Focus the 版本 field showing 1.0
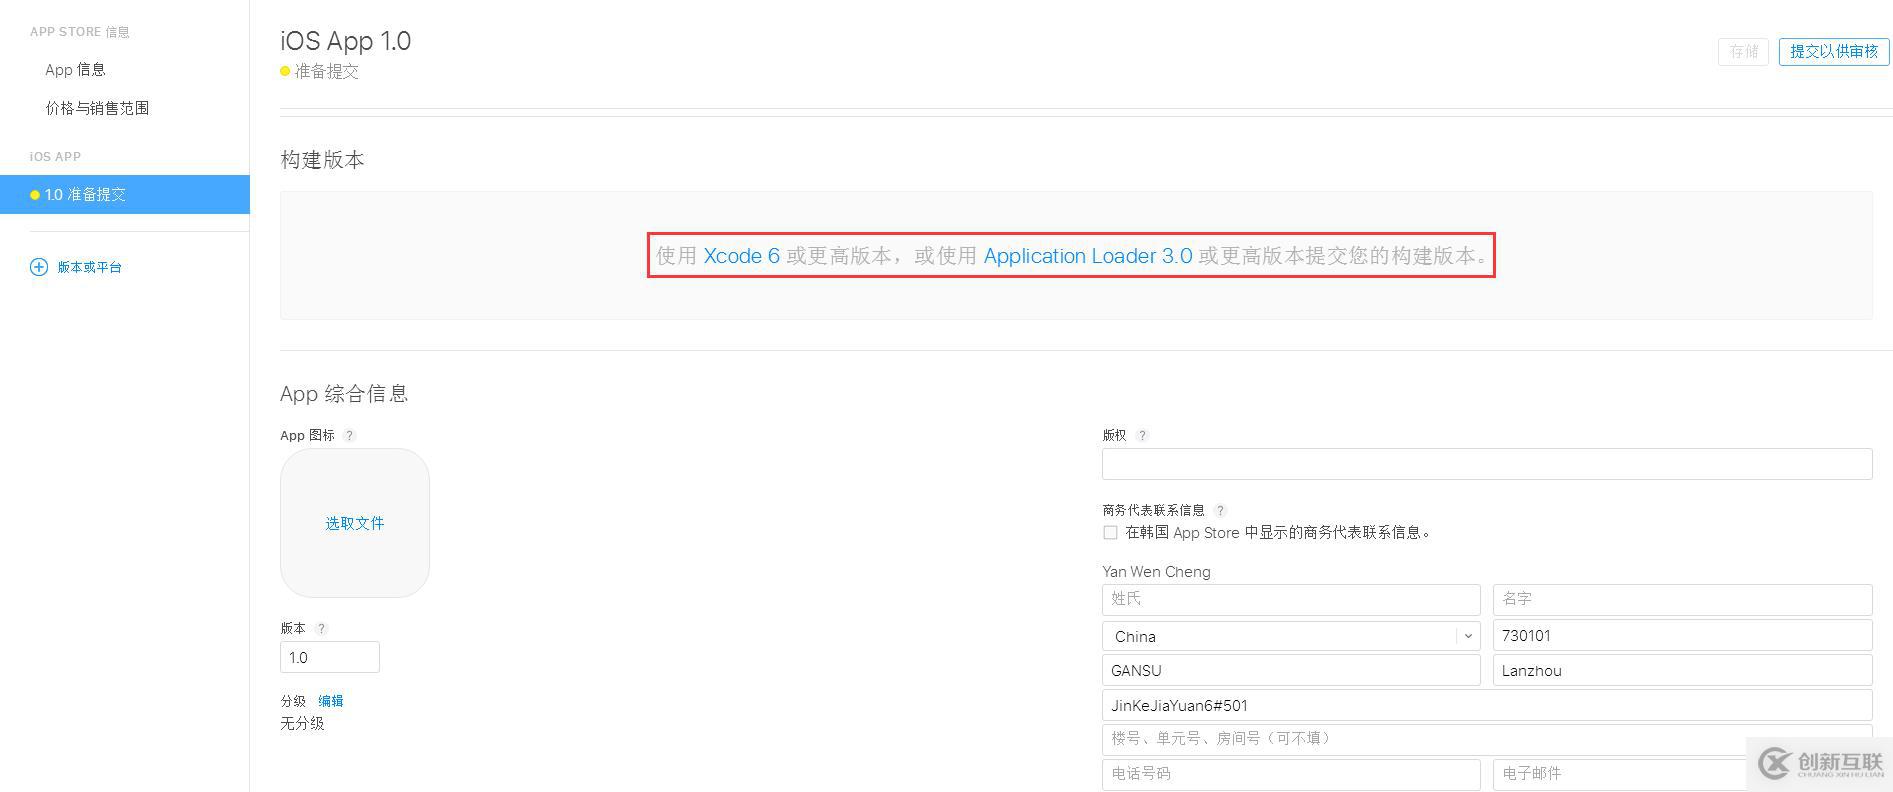Image resolution: width=1893 pixels, height=792 pixels. pos(330,657)
